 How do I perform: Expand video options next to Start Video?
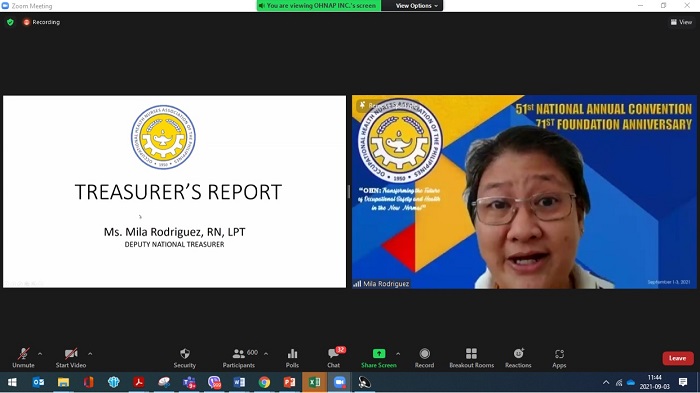point(90,354)
